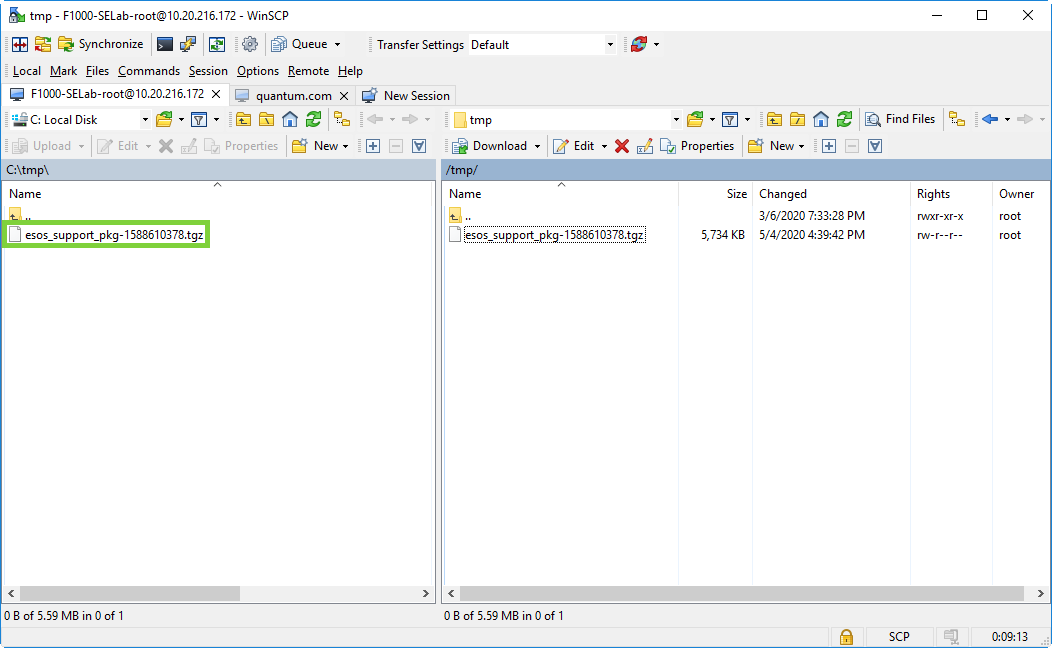Click the remote Properties button
This screenshot has width=1052, height=648.
(698, 146)
